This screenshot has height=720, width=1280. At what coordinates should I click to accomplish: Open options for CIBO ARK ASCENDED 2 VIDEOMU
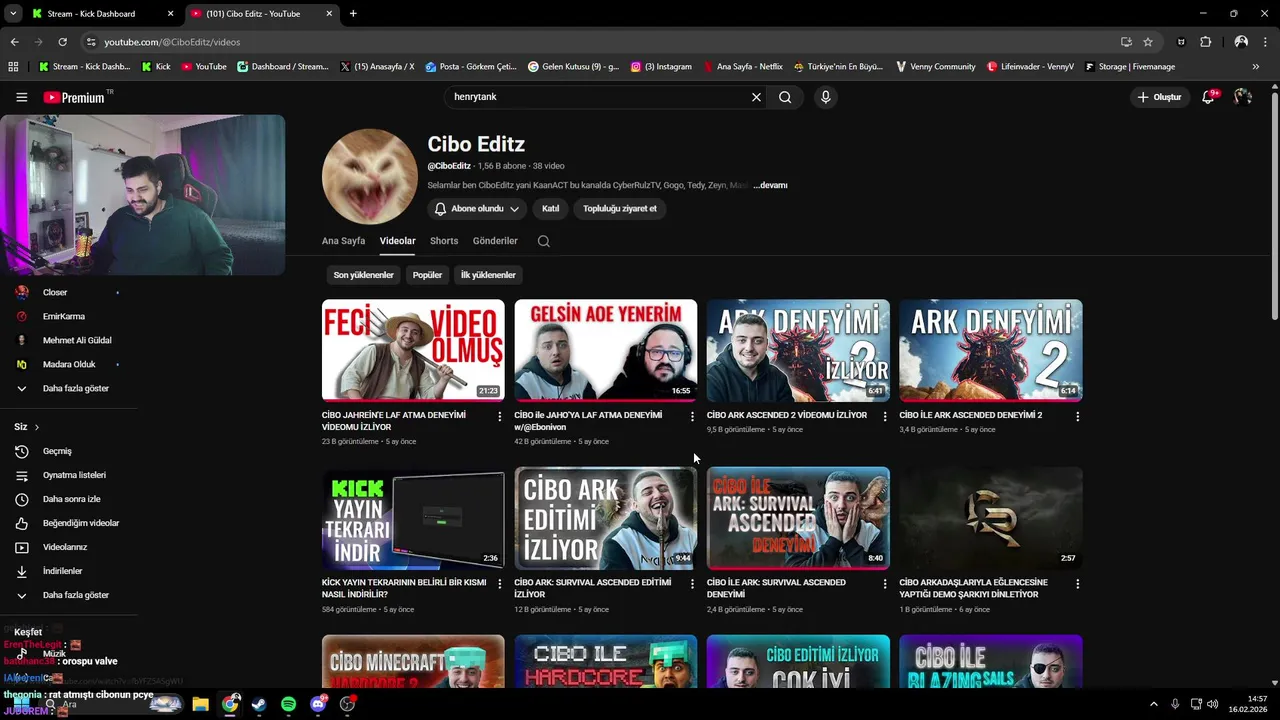[x=885, y=416]
